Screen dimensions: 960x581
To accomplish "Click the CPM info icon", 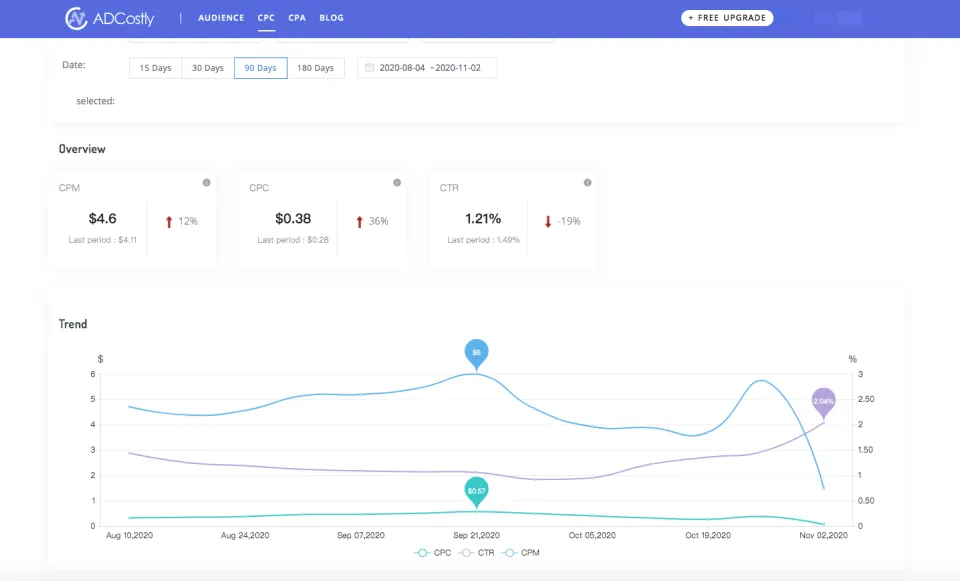I will tap(207, 182).
